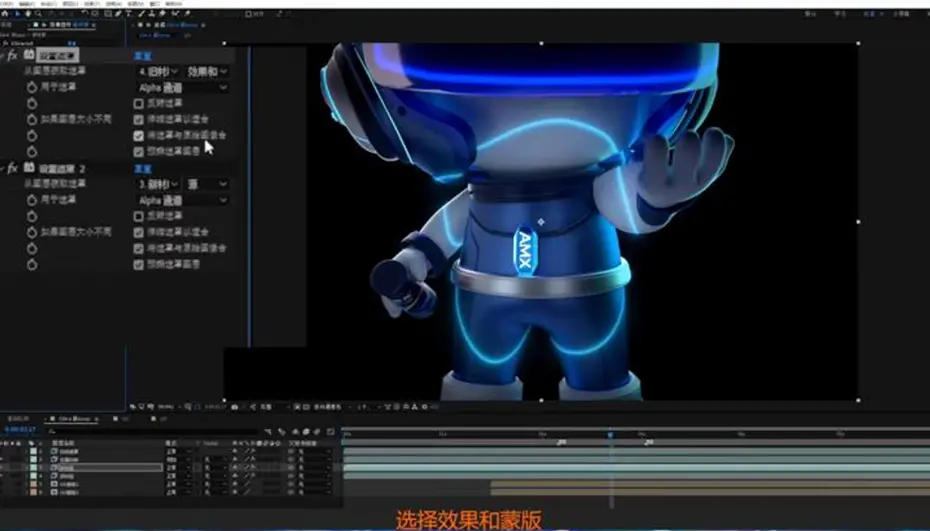
Task: Open the 编辑 menu in menu bar
Action: coord(27,4)
